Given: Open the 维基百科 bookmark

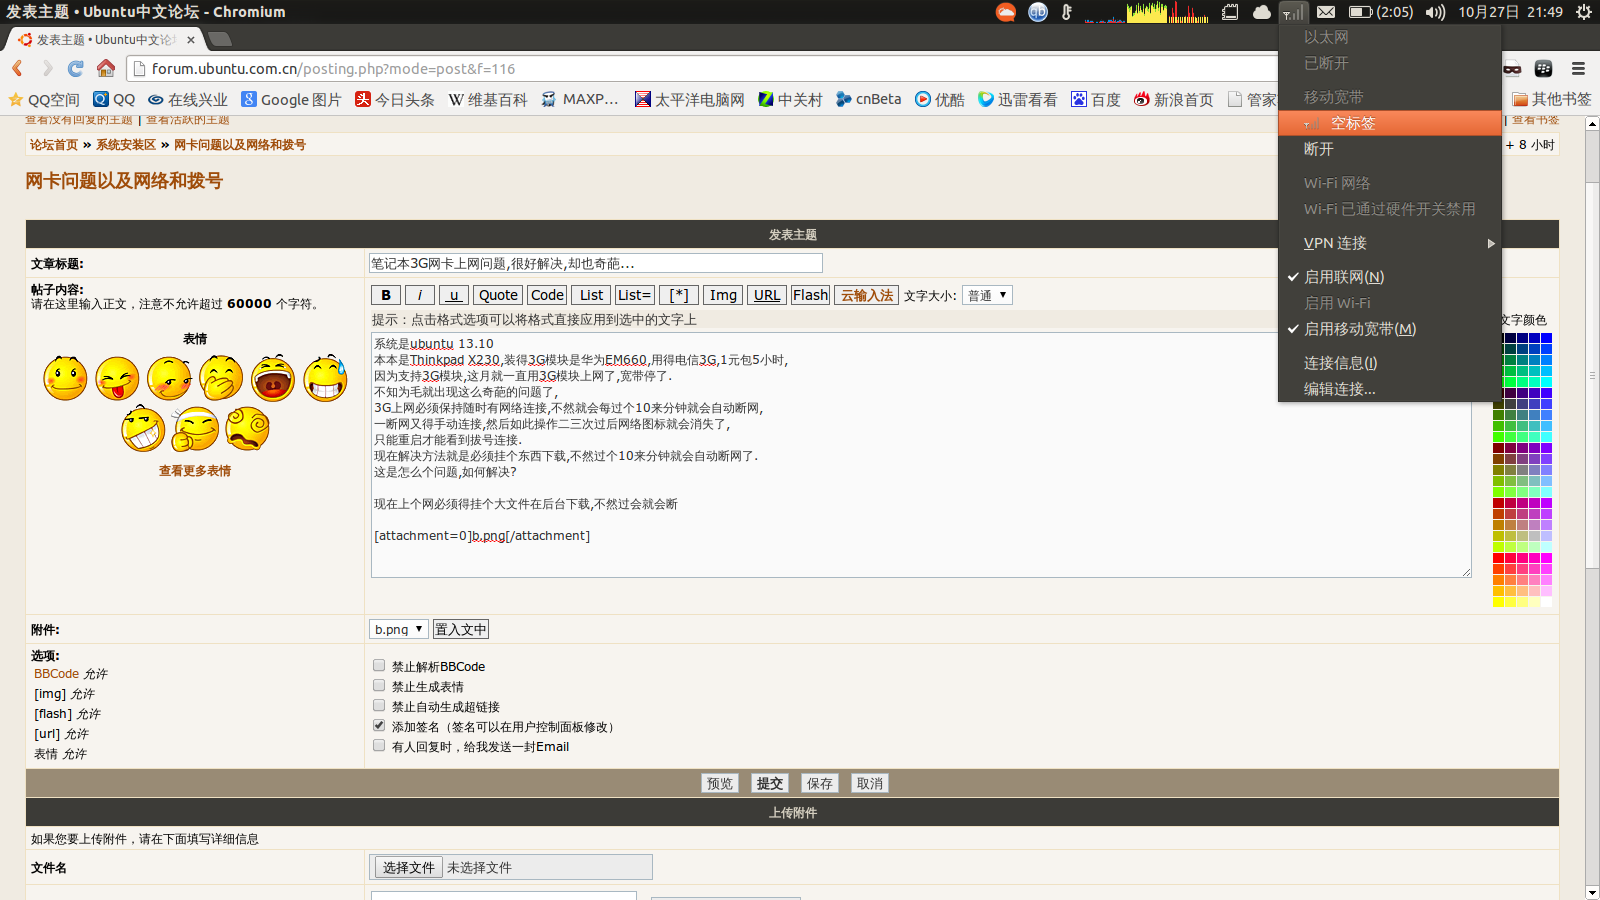Looking at the screenshot, I should tap(487, 99).
